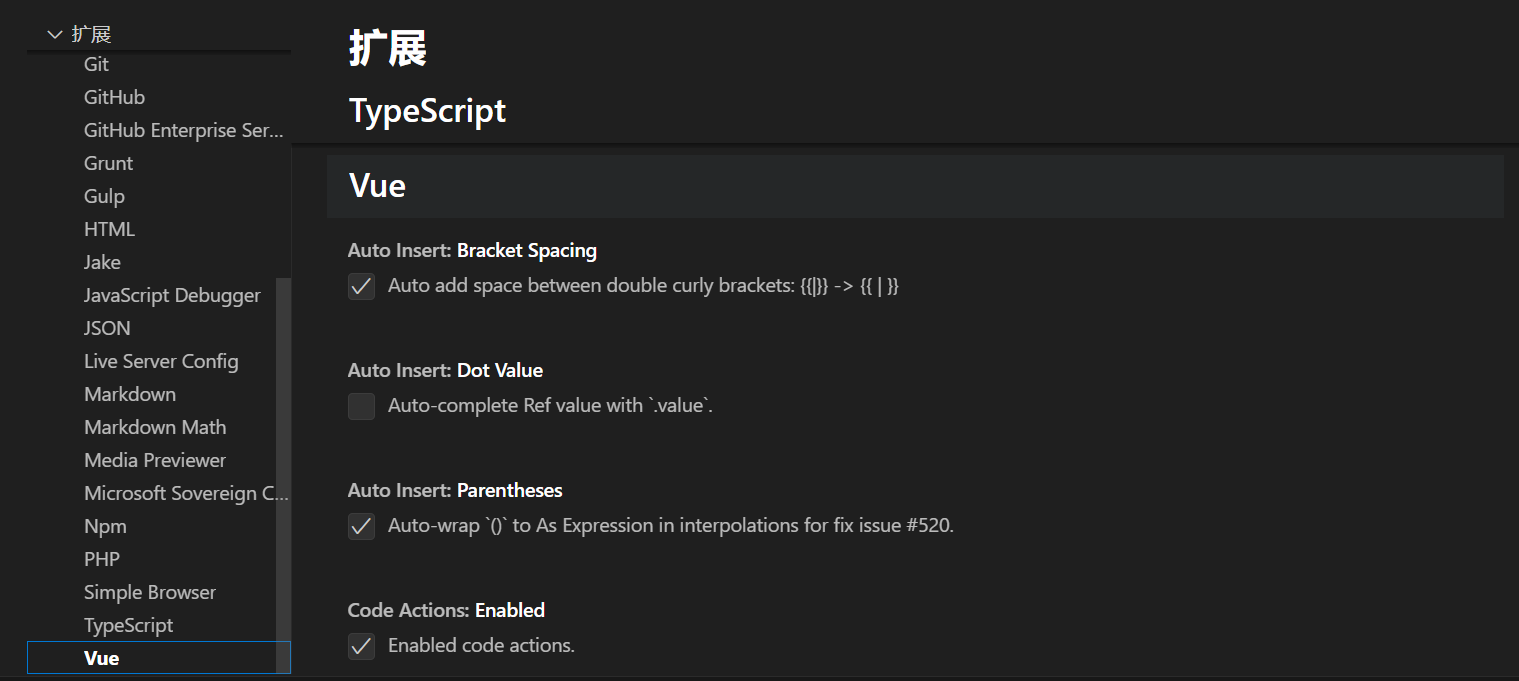This screenshot has width=1519, height=681.
Task: Enable the Dot Value checkbox
Action: pyautogui.click(x=361, y=406)
